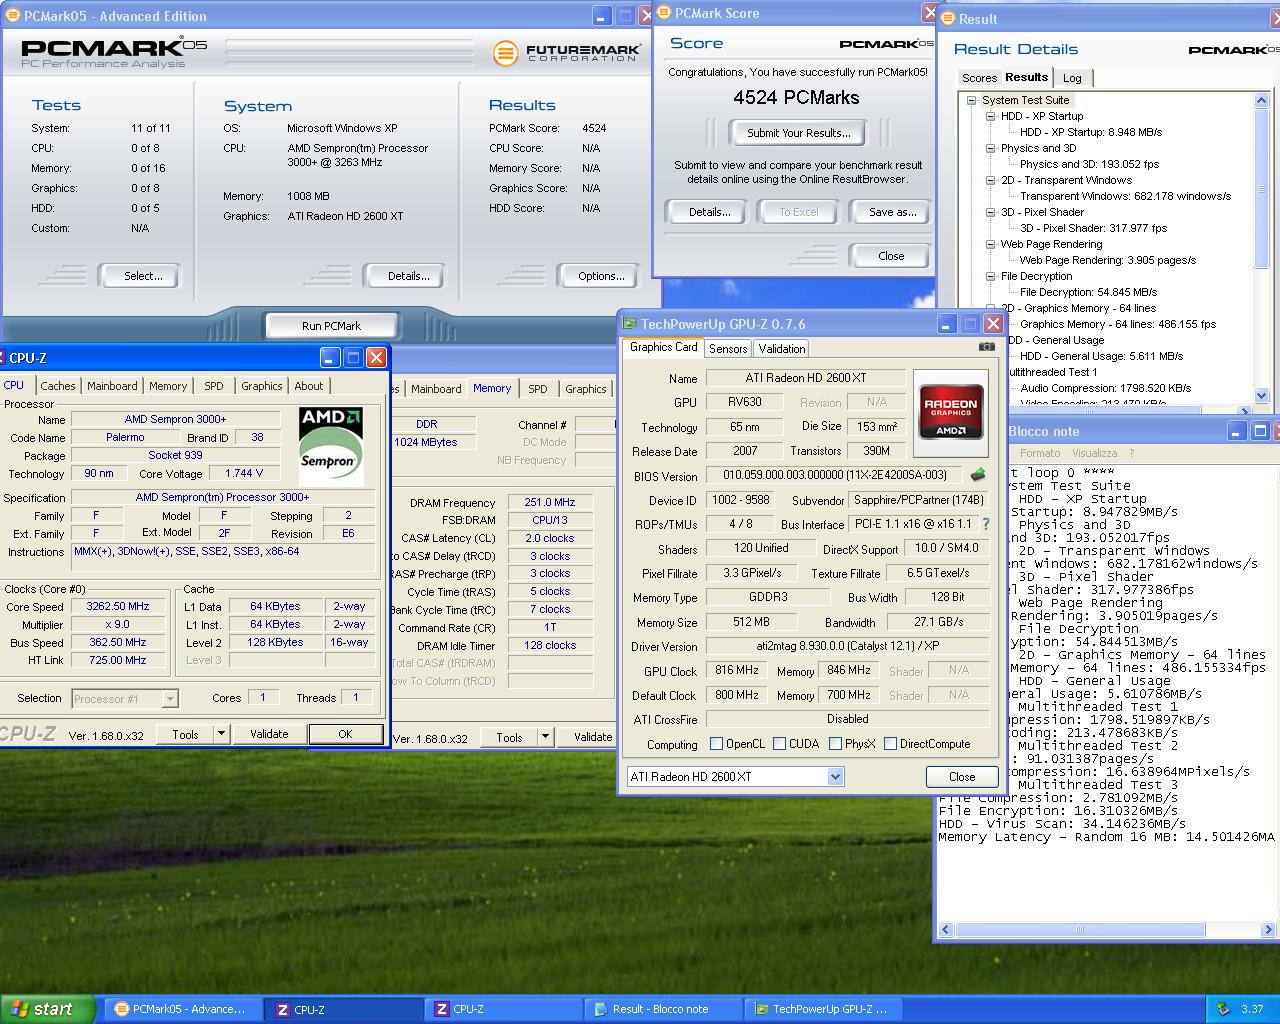Click the GPU-Z title bar icon
This screenshot has height=1024, width=1280.
630,324
